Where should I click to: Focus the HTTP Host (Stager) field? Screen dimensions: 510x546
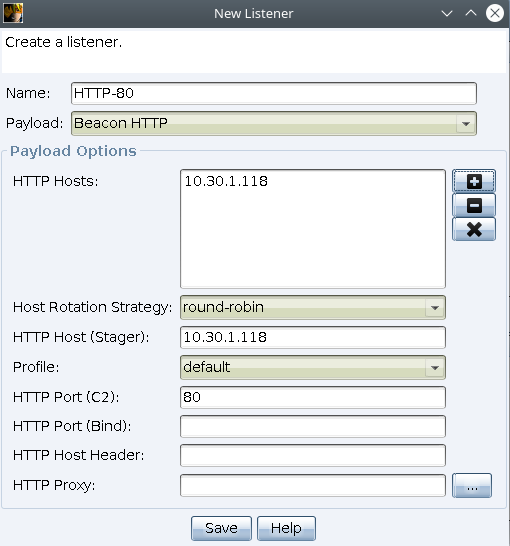point(313,337)
